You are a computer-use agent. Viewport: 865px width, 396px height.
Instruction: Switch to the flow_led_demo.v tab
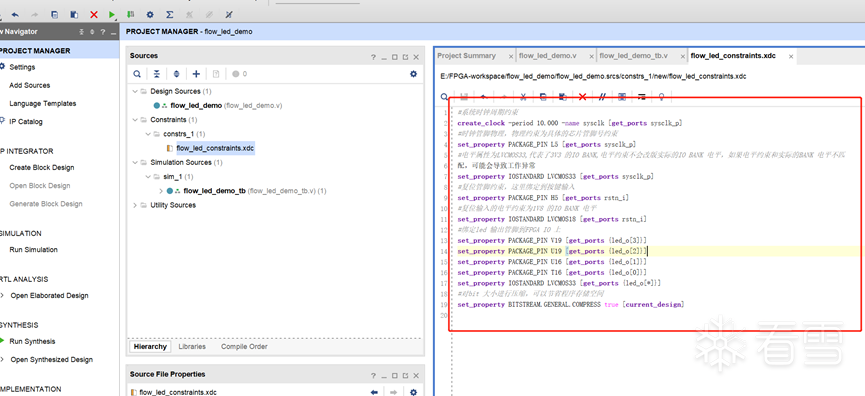coord(547,56)
